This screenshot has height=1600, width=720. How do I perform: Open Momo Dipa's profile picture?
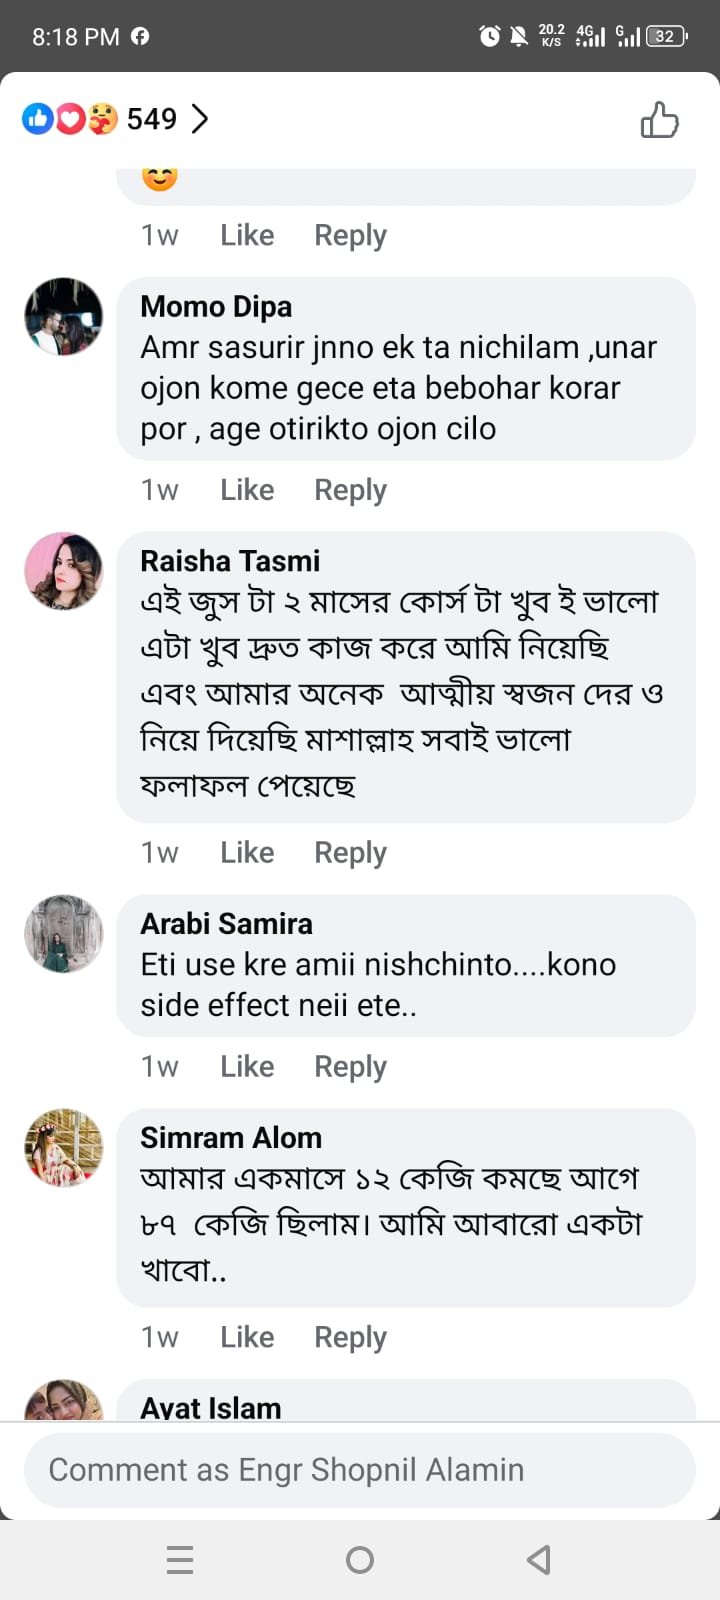point(64,317)
